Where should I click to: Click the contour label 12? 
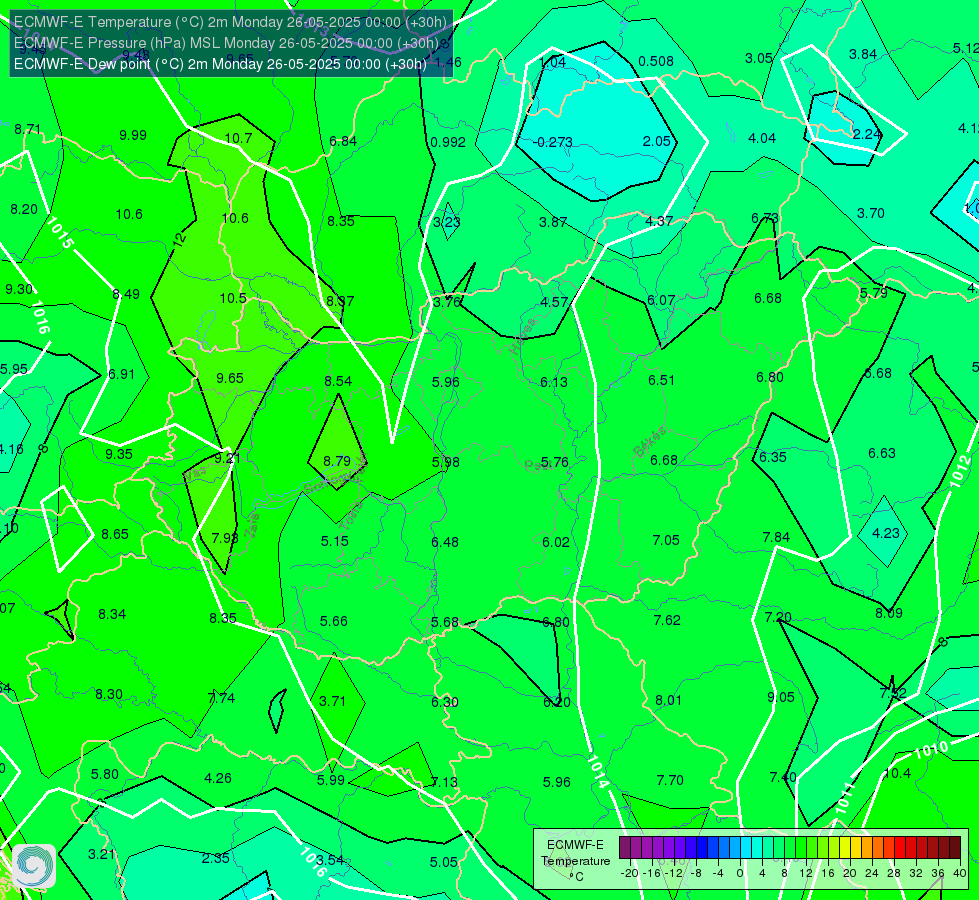(x=180, y=239)
